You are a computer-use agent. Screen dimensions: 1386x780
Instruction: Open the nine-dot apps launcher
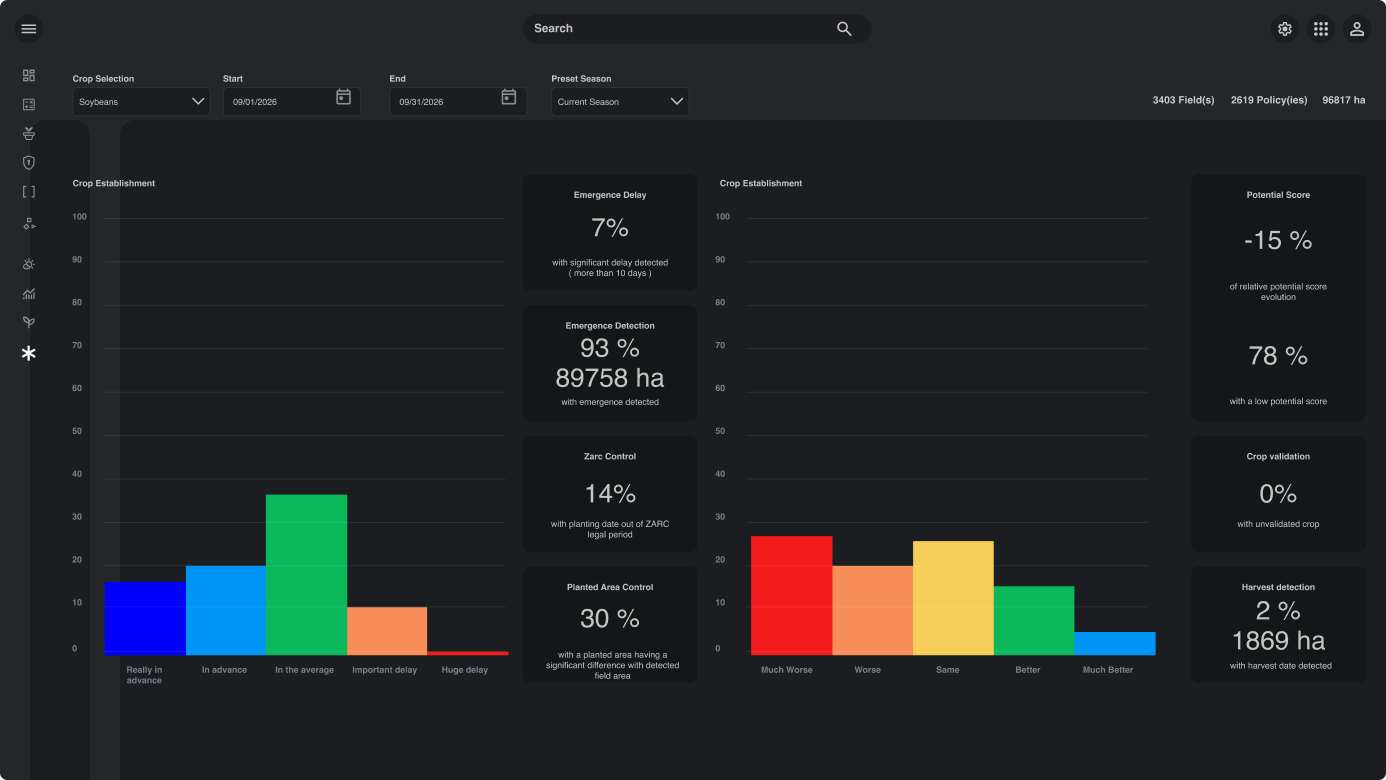(x=1321, y=29)
